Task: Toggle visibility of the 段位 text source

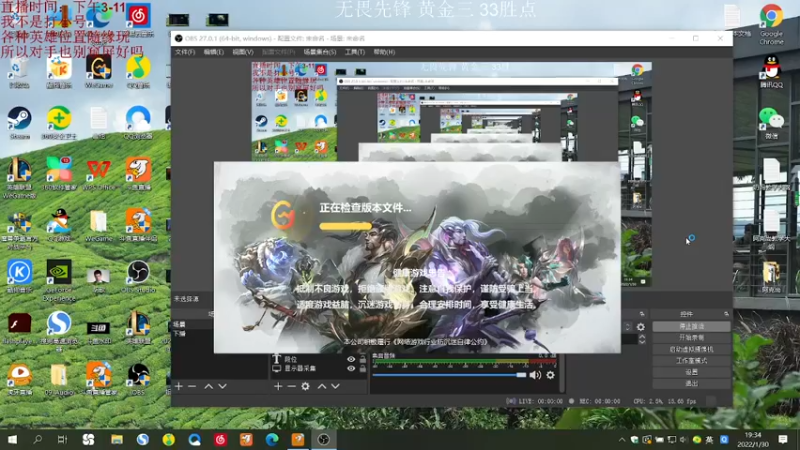Action: tap(351, 359)
